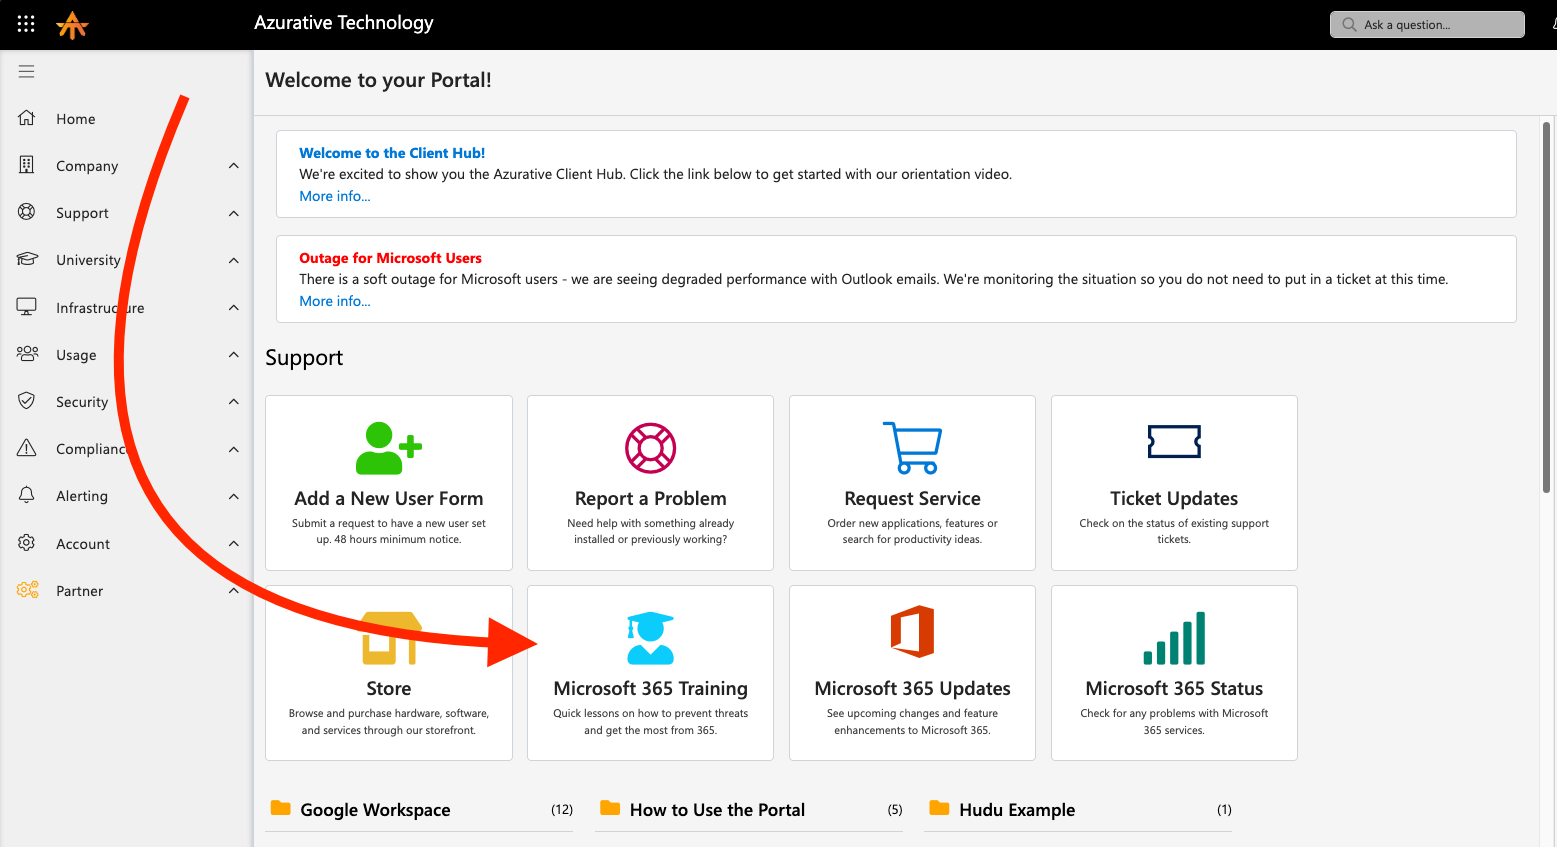Click the Google Workspace folder icon
Viewport: 1557px width, 847px height.
tap(281, 808)
